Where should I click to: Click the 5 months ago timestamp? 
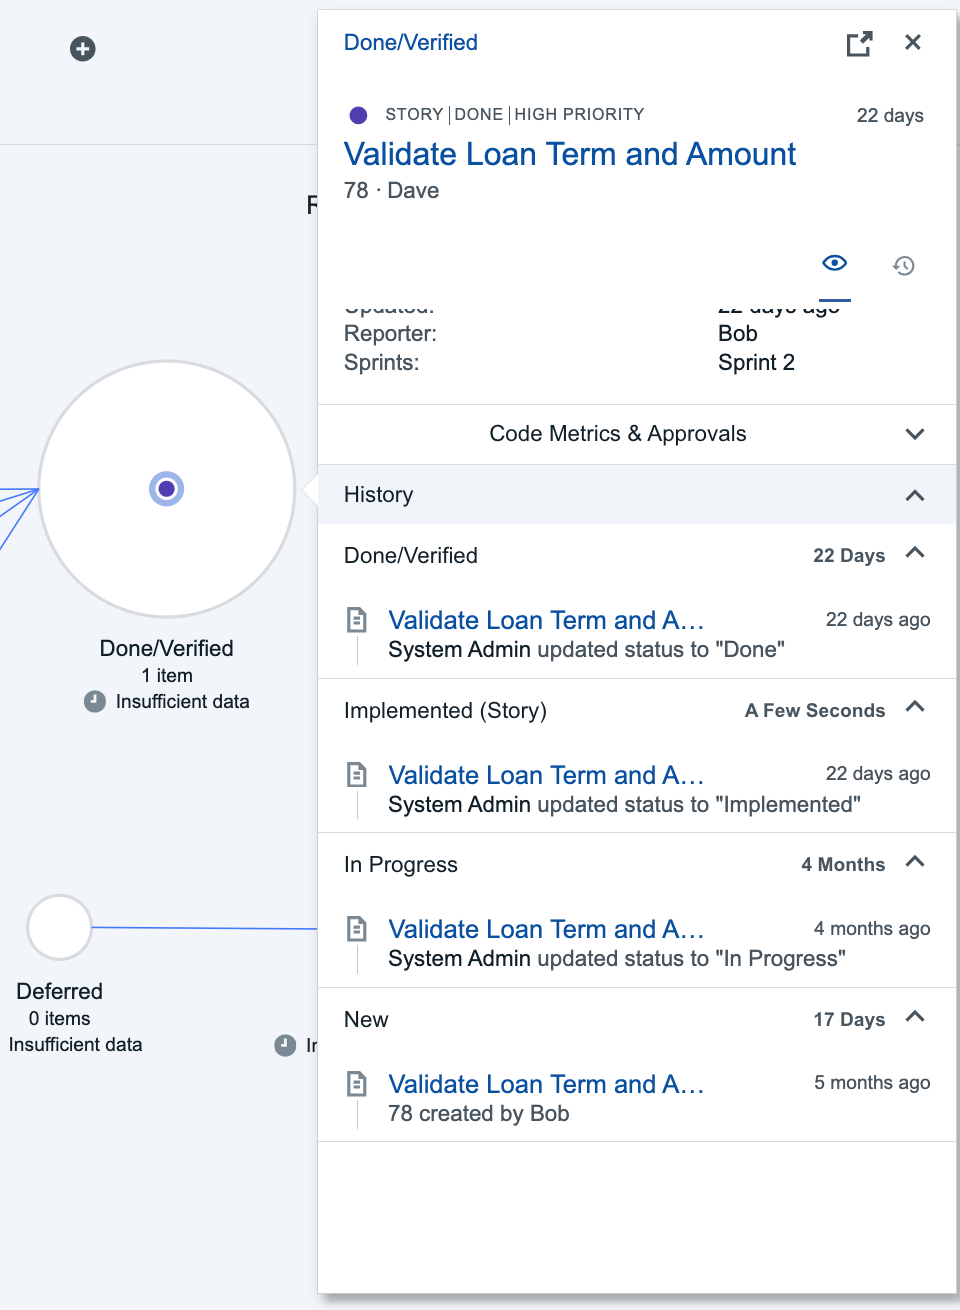pyautogui.click(x=872, y=1083)
